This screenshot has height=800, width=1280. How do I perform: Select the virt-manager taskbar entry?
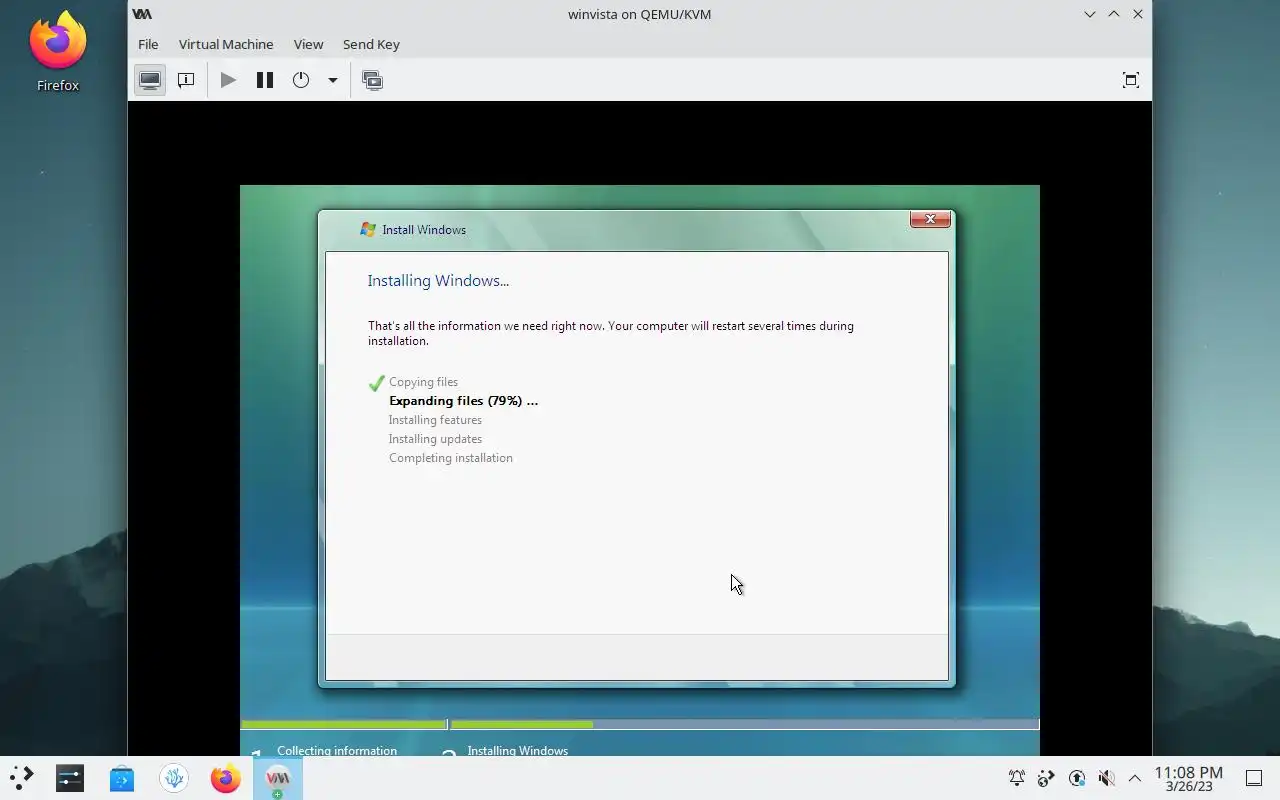pos(278,777)
